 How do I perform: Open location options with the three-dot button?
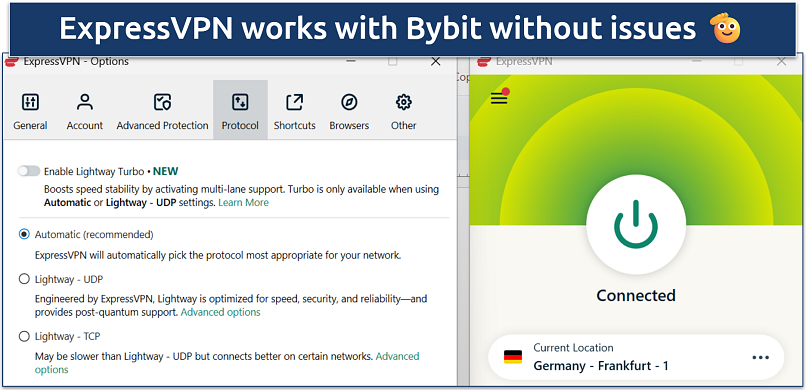point(760,358)
